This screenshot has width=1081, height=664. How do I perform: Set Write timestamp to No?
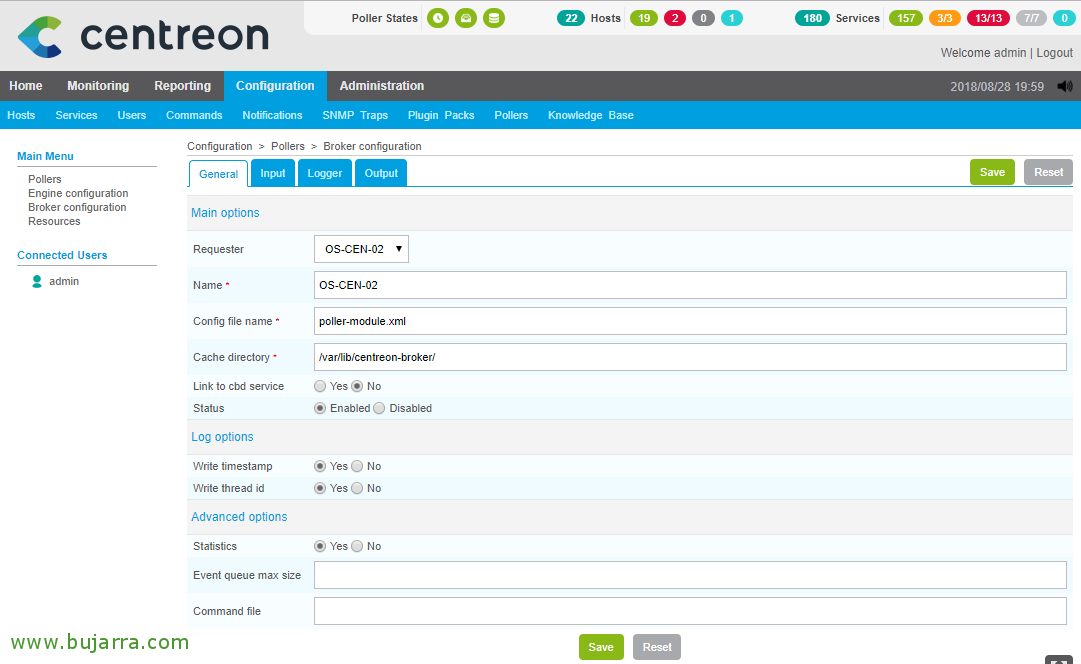[357, 466]
